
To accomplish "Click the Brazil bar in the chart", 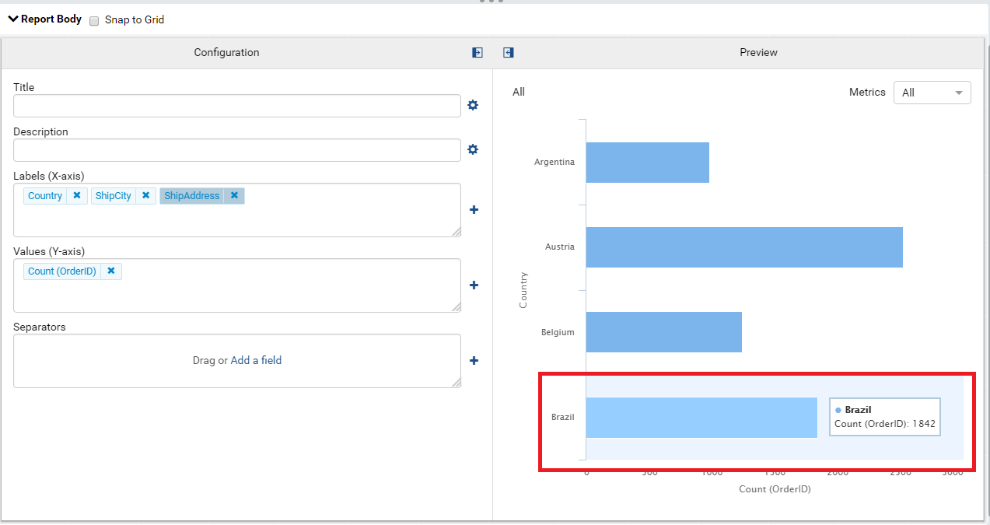I will [x=701, y=418].
